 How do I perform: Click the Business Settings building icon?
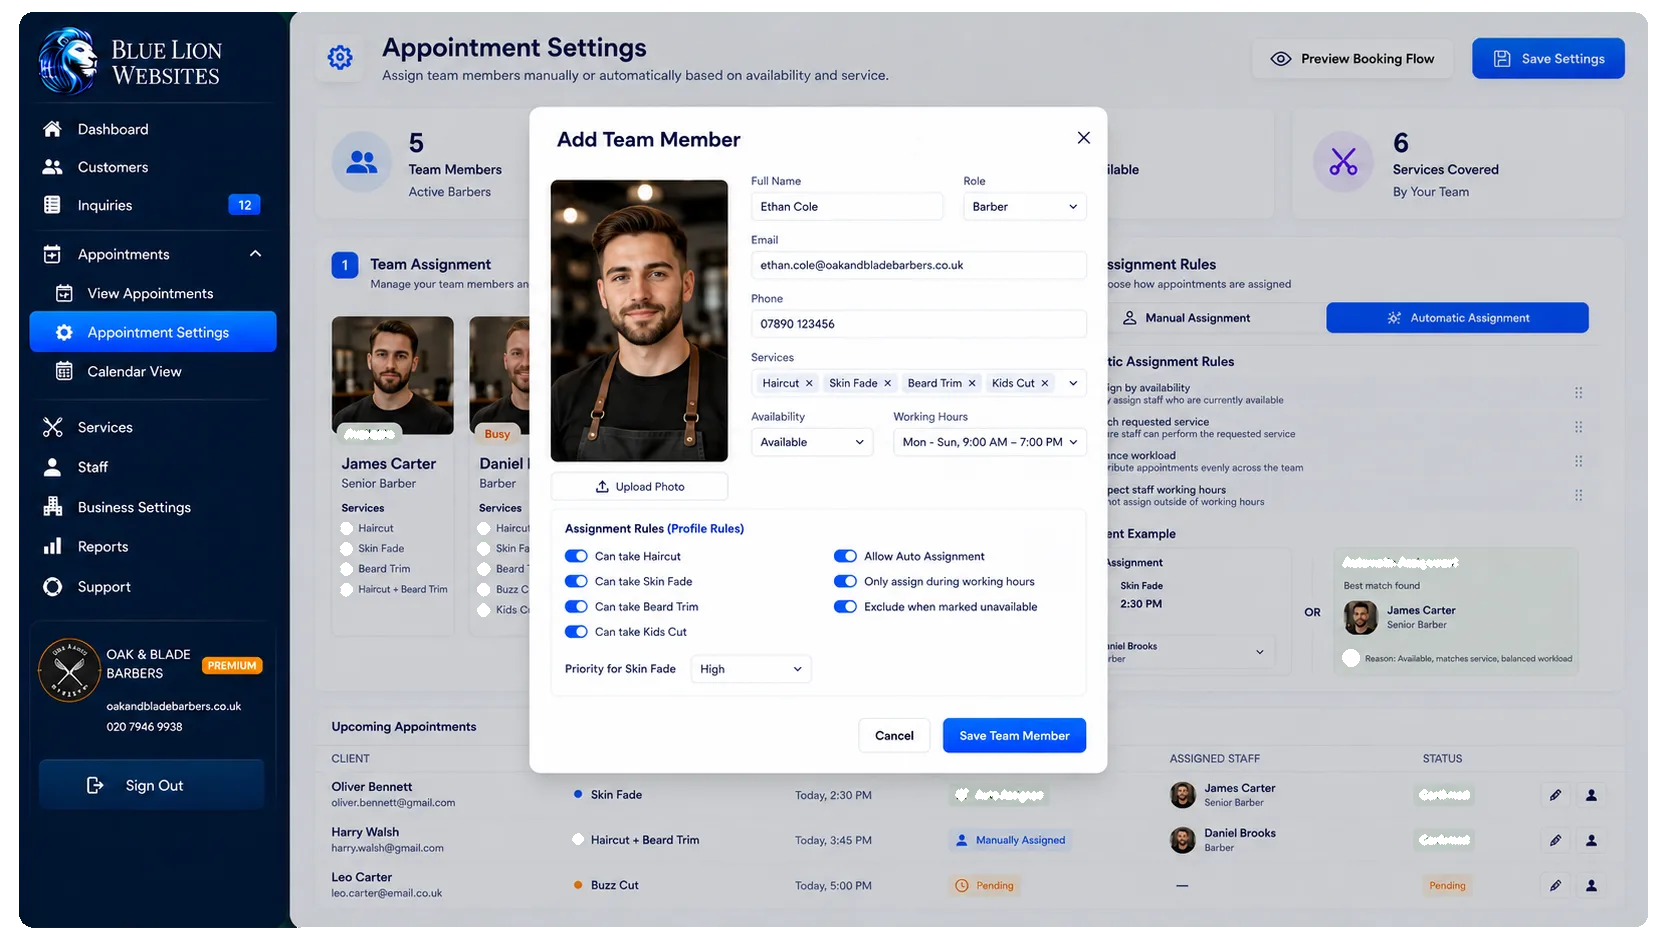point(53,507)
